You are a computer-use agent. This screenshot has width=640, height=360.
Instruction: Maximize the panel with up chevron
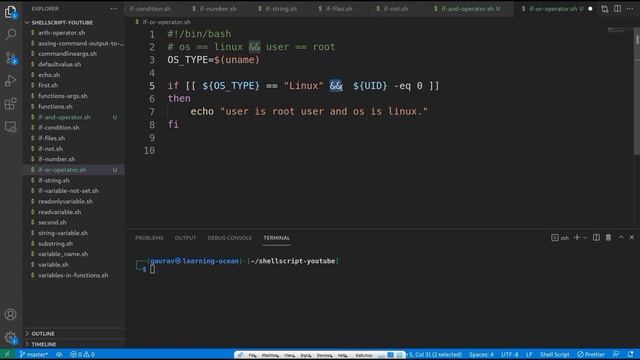pyautogui.click(x=621, y=238)
